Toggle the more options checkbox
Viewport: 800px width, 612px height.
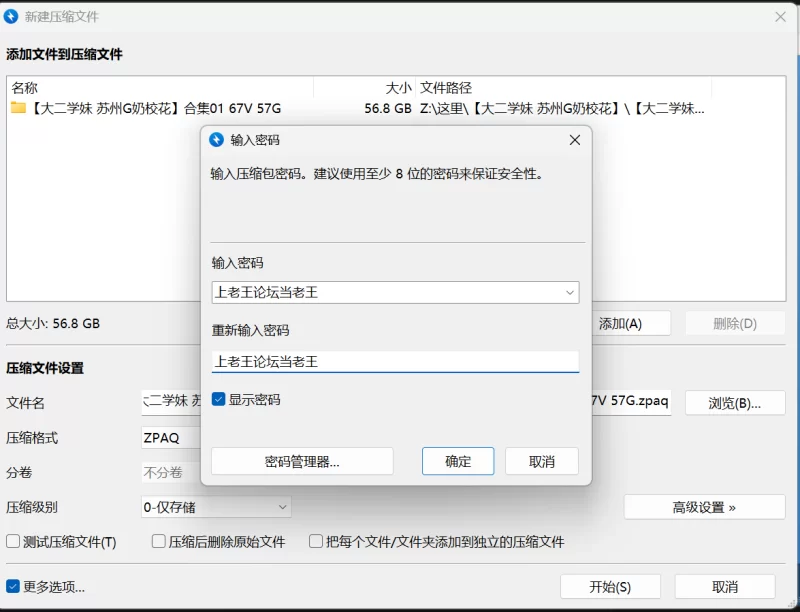click(x=13, y=586)
